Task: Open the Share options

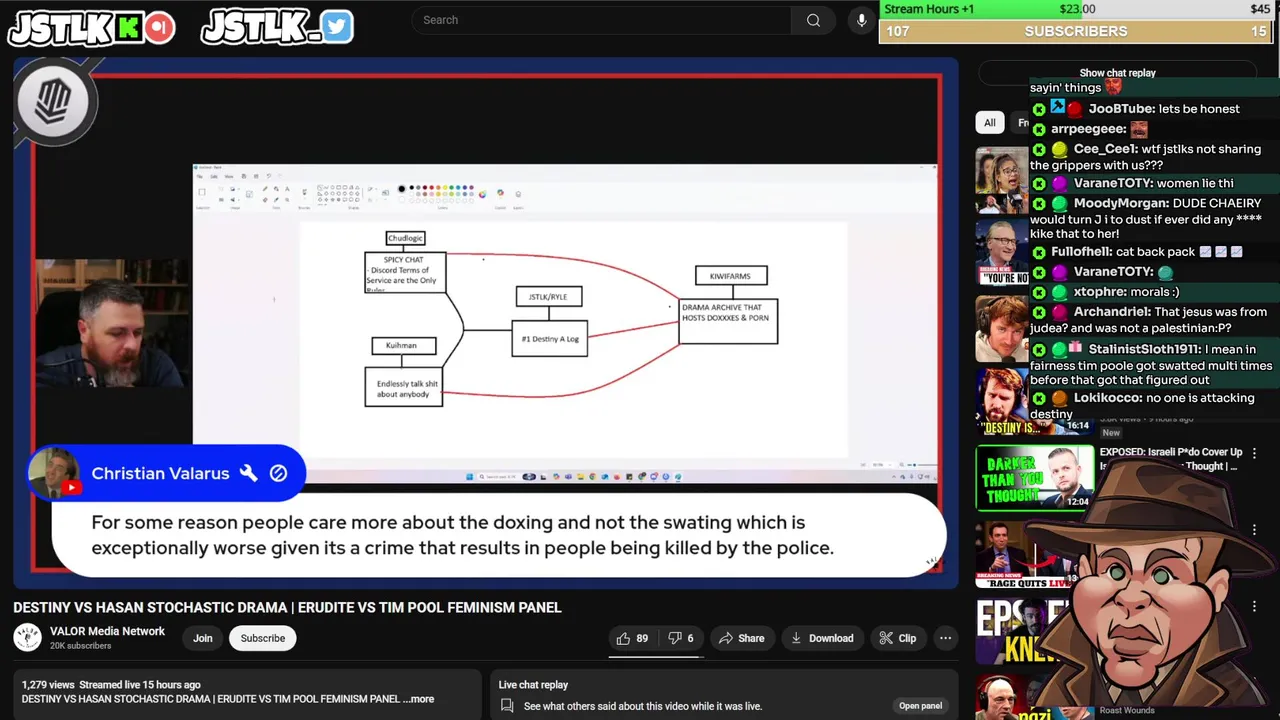Action: coord(741,638)
